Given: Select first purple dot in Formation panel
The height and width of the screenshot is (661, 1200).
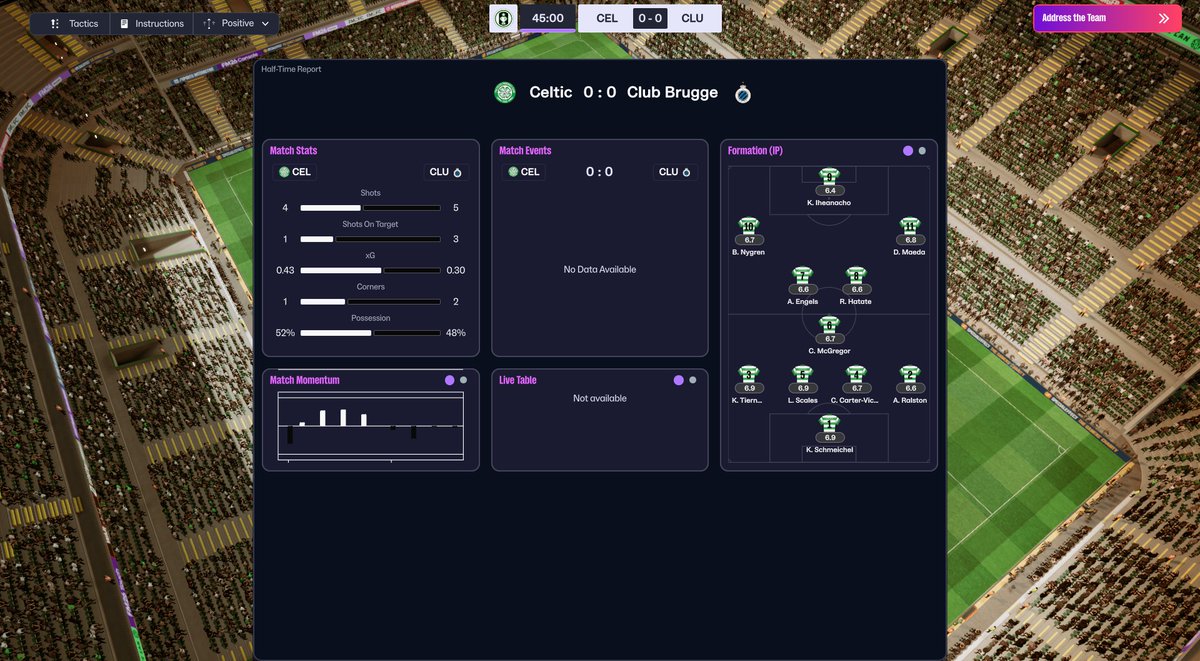Looking at the screenshot, I should 908,151.
